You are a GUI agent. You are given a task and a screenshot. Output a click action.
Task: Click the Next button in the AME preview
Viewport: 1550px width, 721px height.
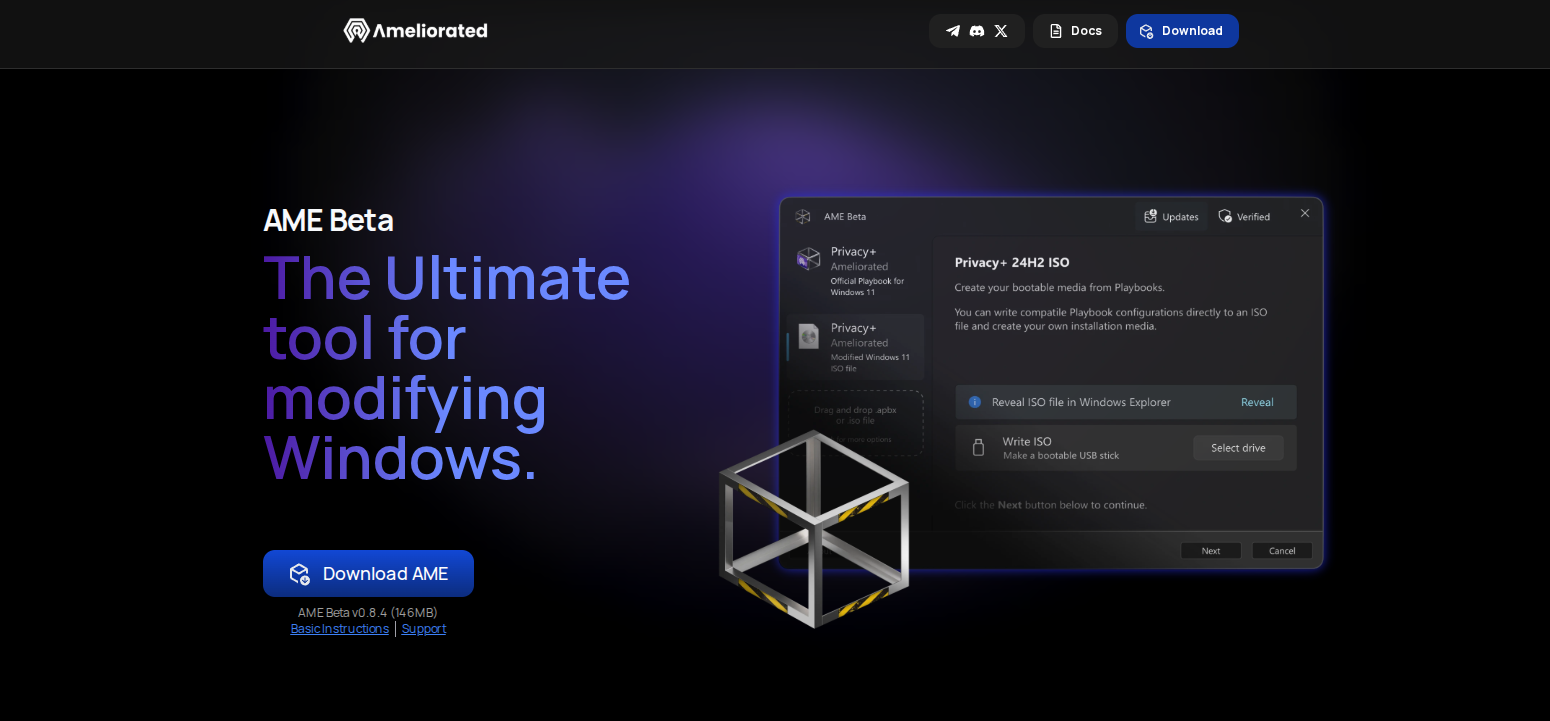[x=1211, y=551]
